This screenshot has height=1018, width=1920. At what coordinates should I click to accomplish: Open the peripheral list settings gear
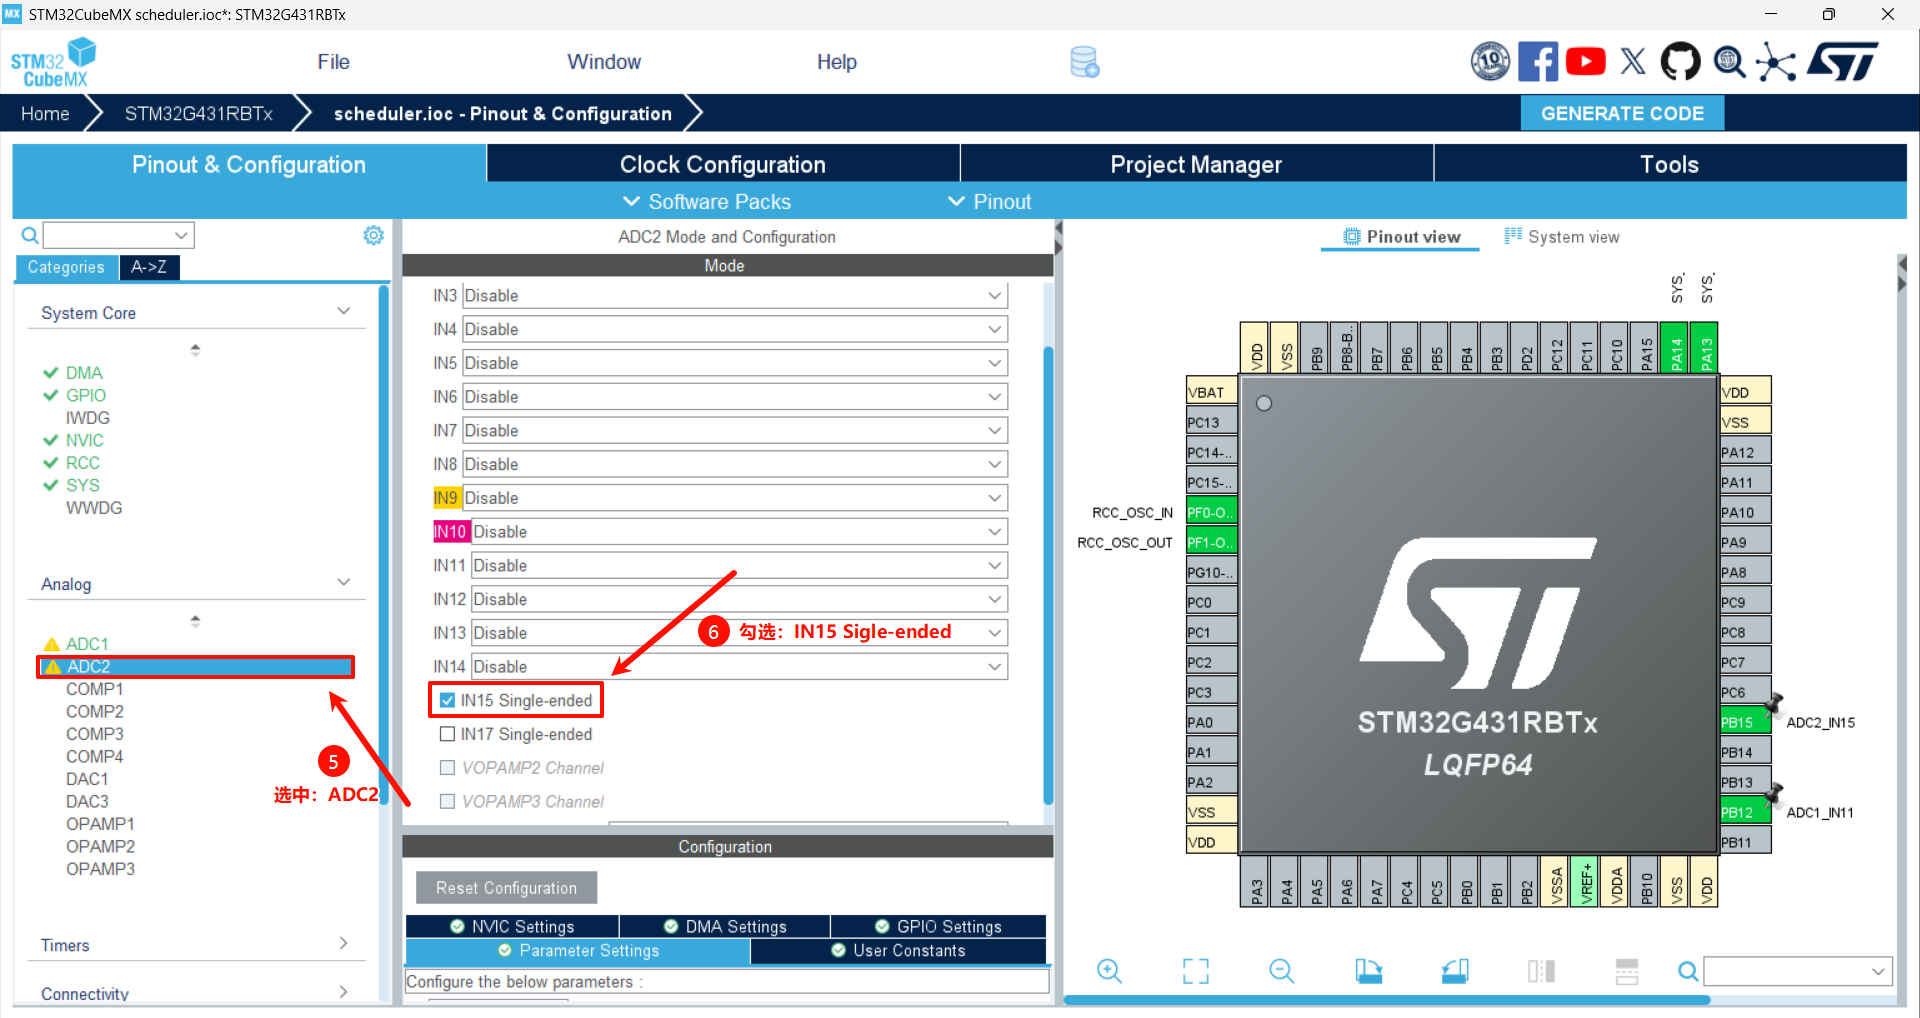pos(373,235)
